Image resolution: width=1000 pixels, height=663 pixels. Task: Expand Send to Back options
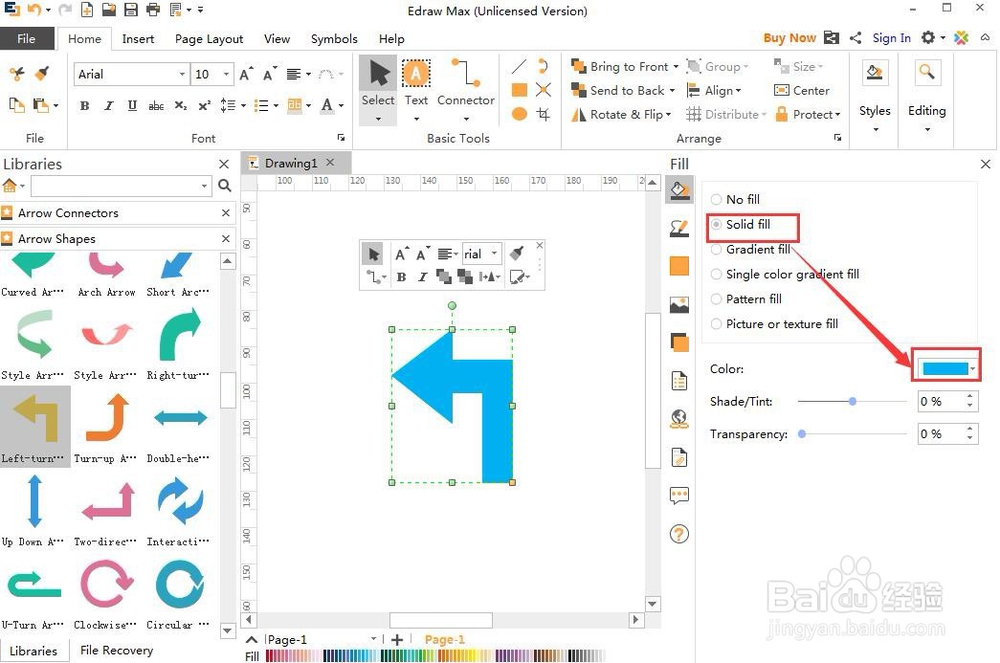[672, 91]
